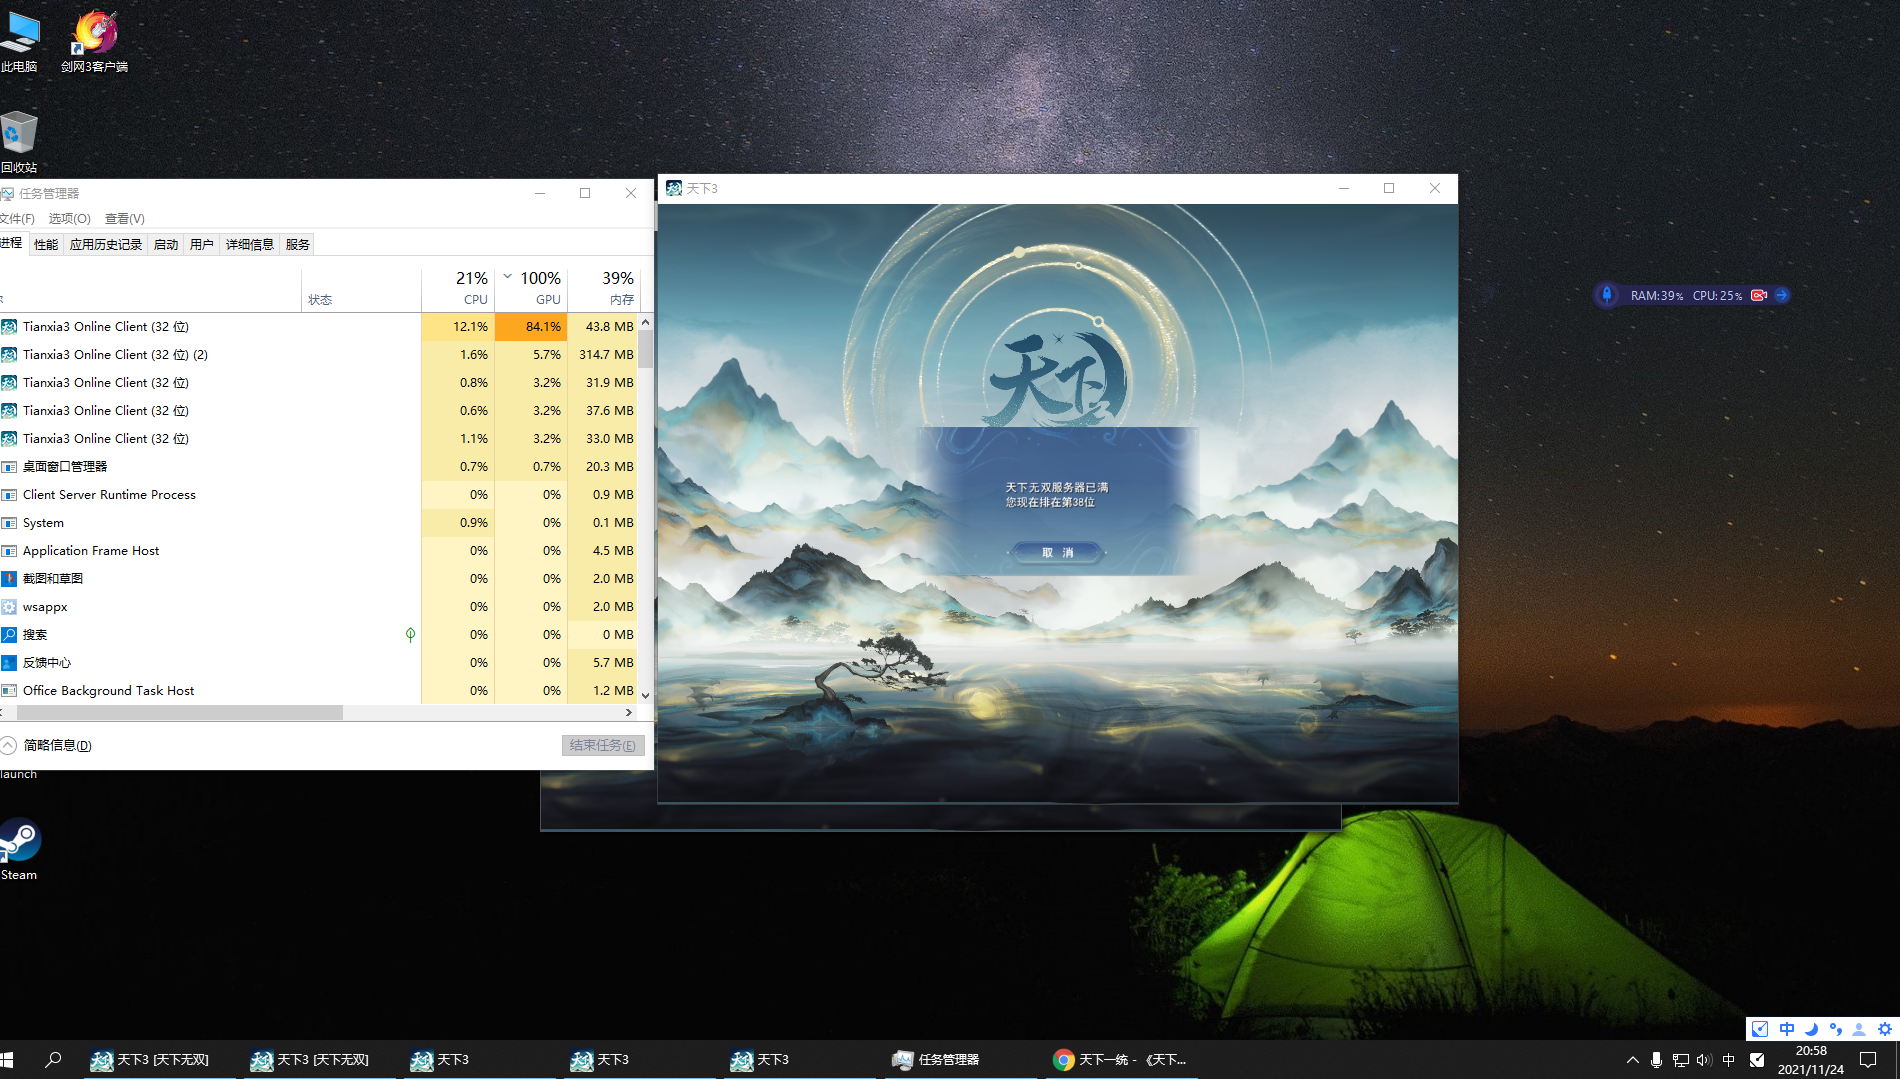Toggle 中 Chinese mode in IME toolbar
The image size is (1900, 1079).
coord(1786,1029)
